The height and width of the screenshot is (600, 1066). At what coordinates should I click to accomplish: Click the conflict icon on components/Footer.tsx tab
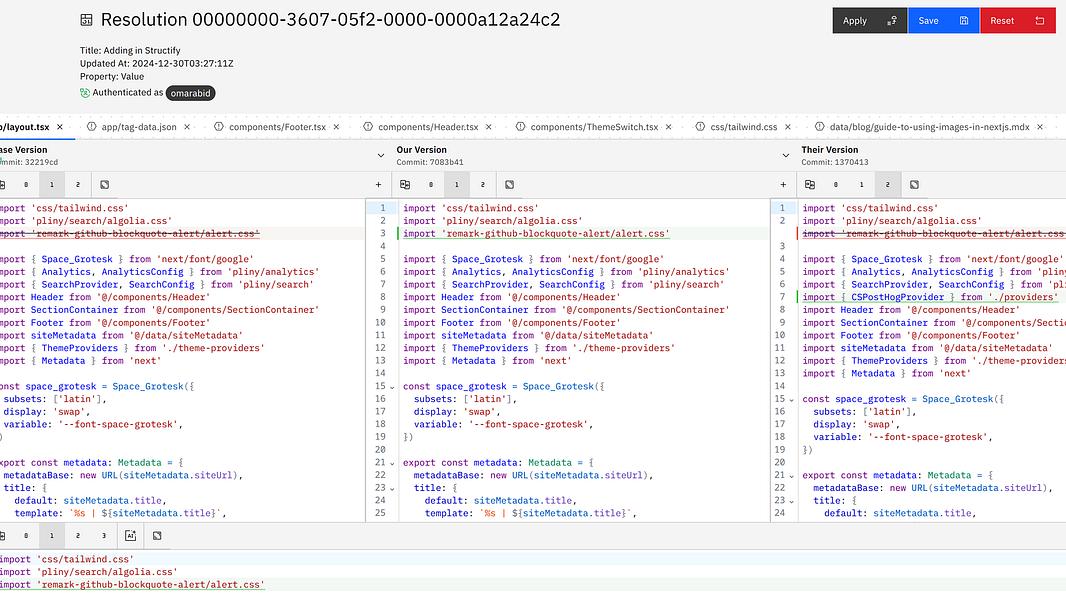(219, 126)
